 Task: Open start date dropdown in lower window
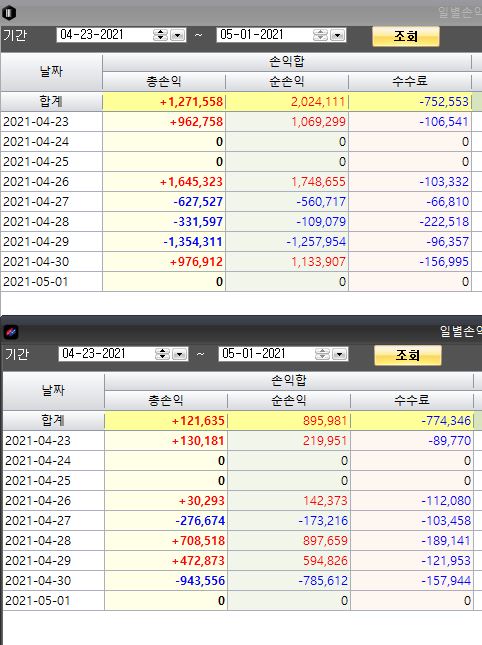tap(180, 354)
